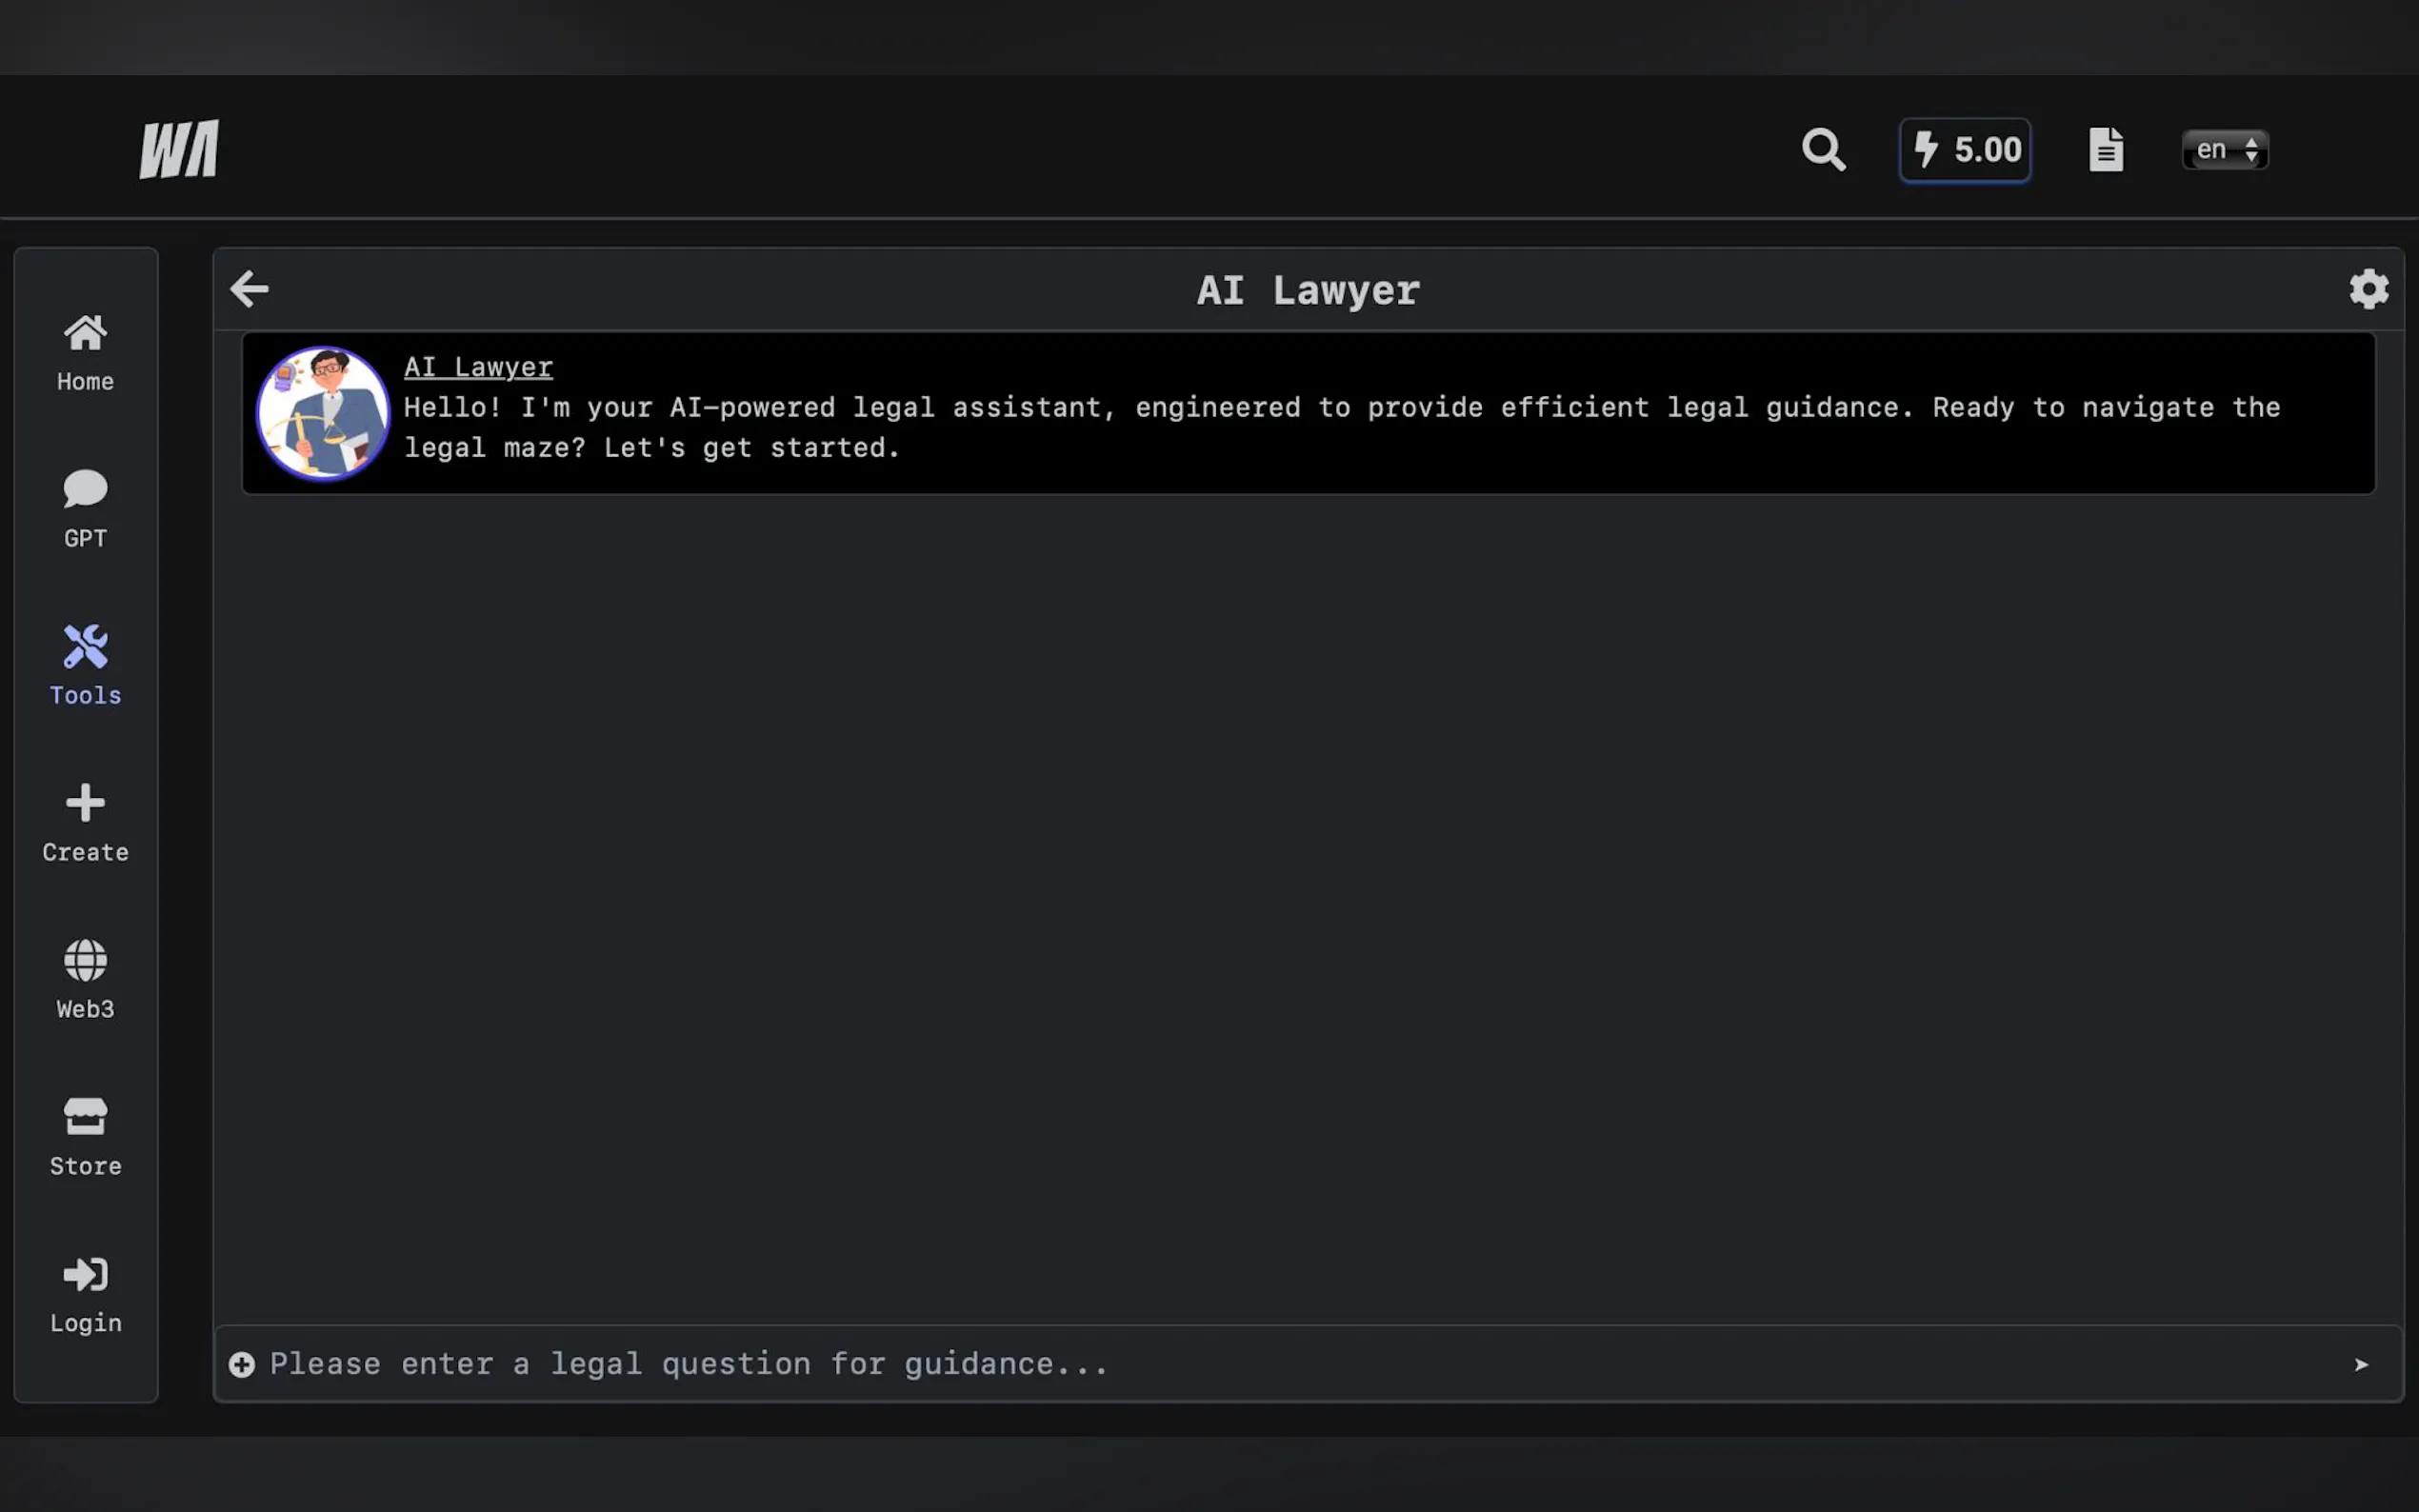Click the Login sidebar item
Image resolution: width=2419 pixels, height=1512 pixels.
85,1294
